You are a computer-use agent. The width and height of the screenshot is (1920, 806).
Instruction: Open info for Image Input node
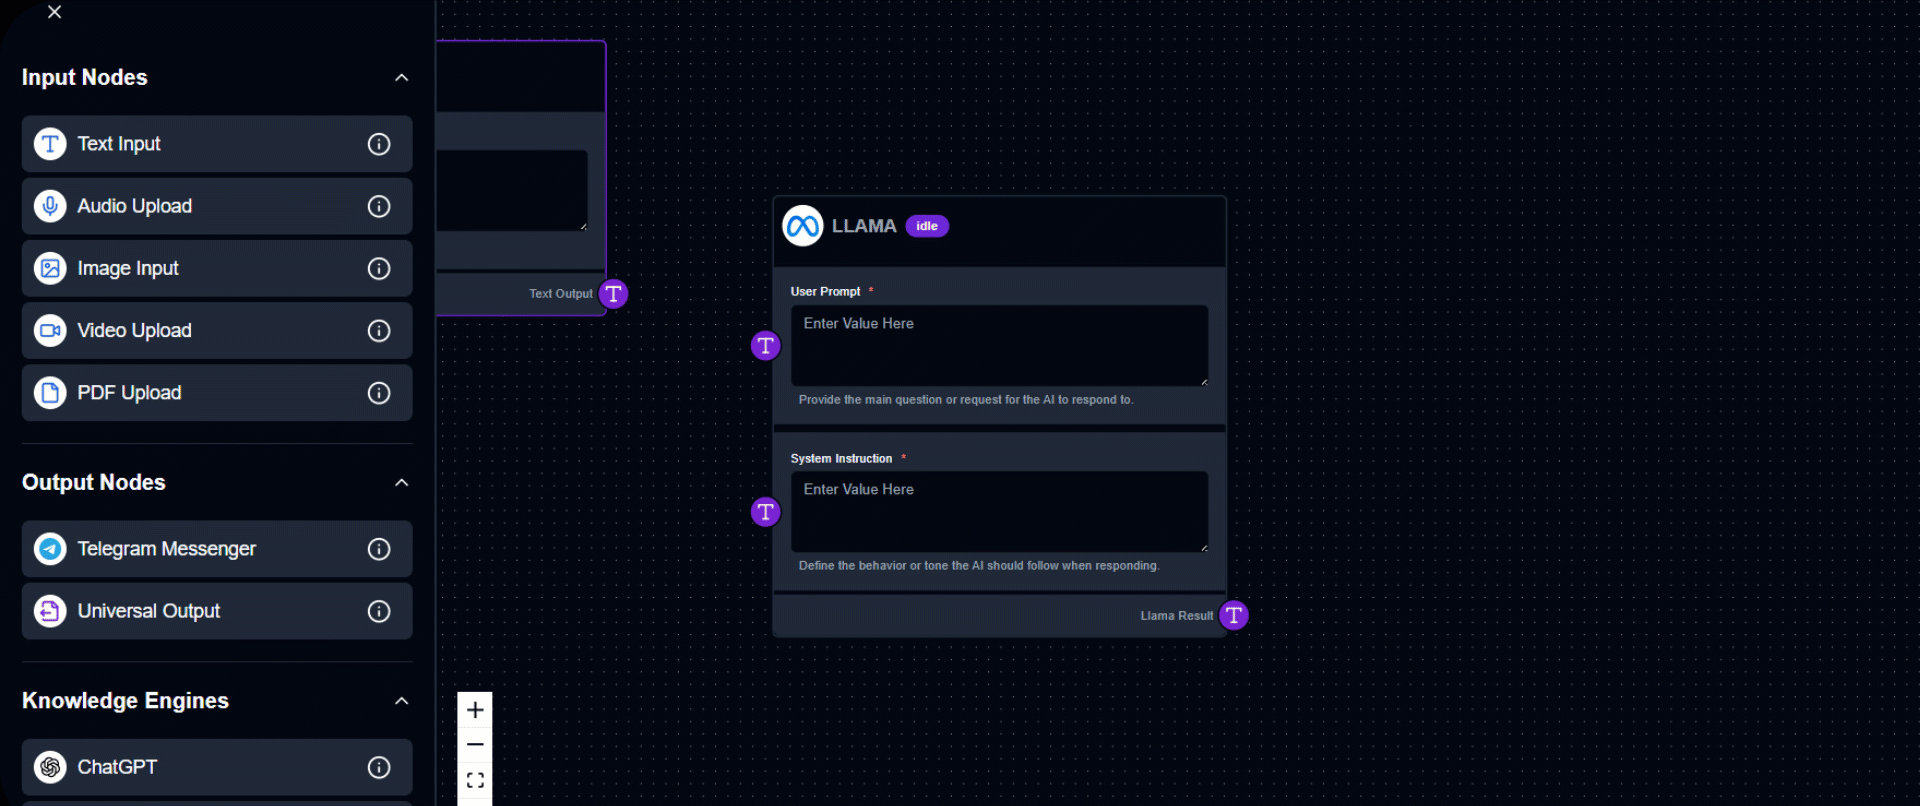click(x=379, y=268)
